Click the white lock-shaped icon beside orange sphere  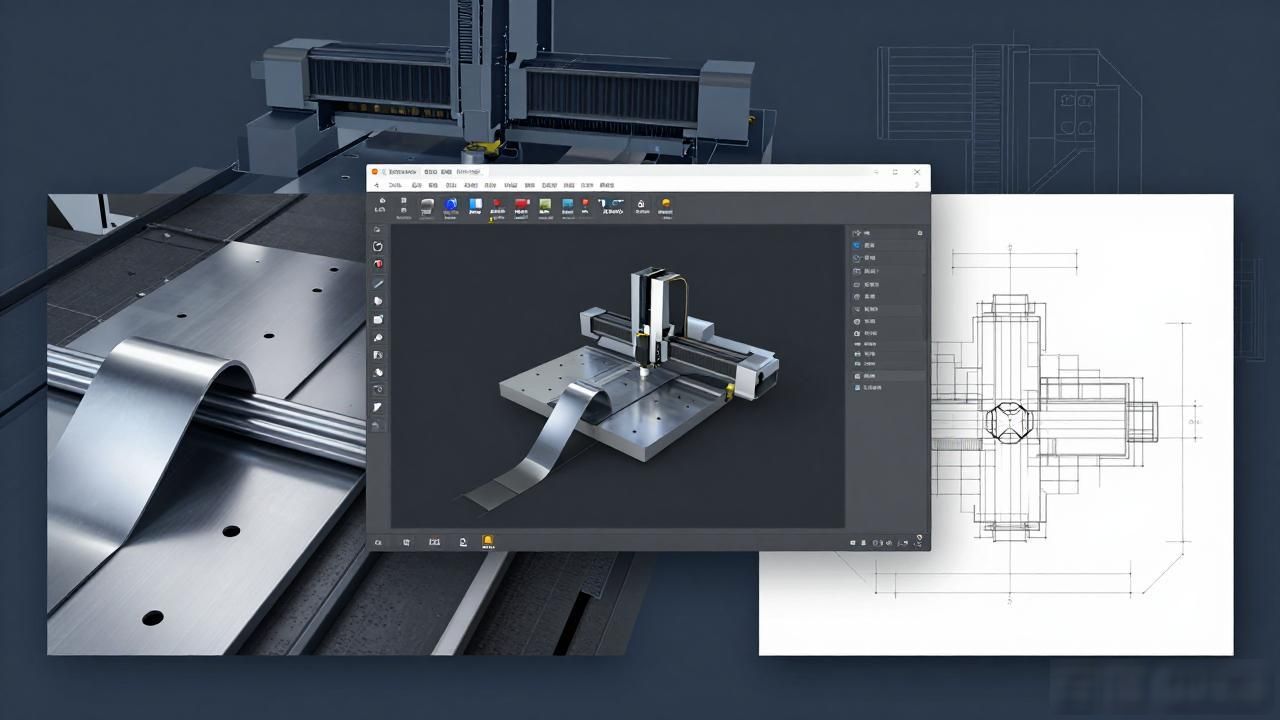[x=641, y=204]
